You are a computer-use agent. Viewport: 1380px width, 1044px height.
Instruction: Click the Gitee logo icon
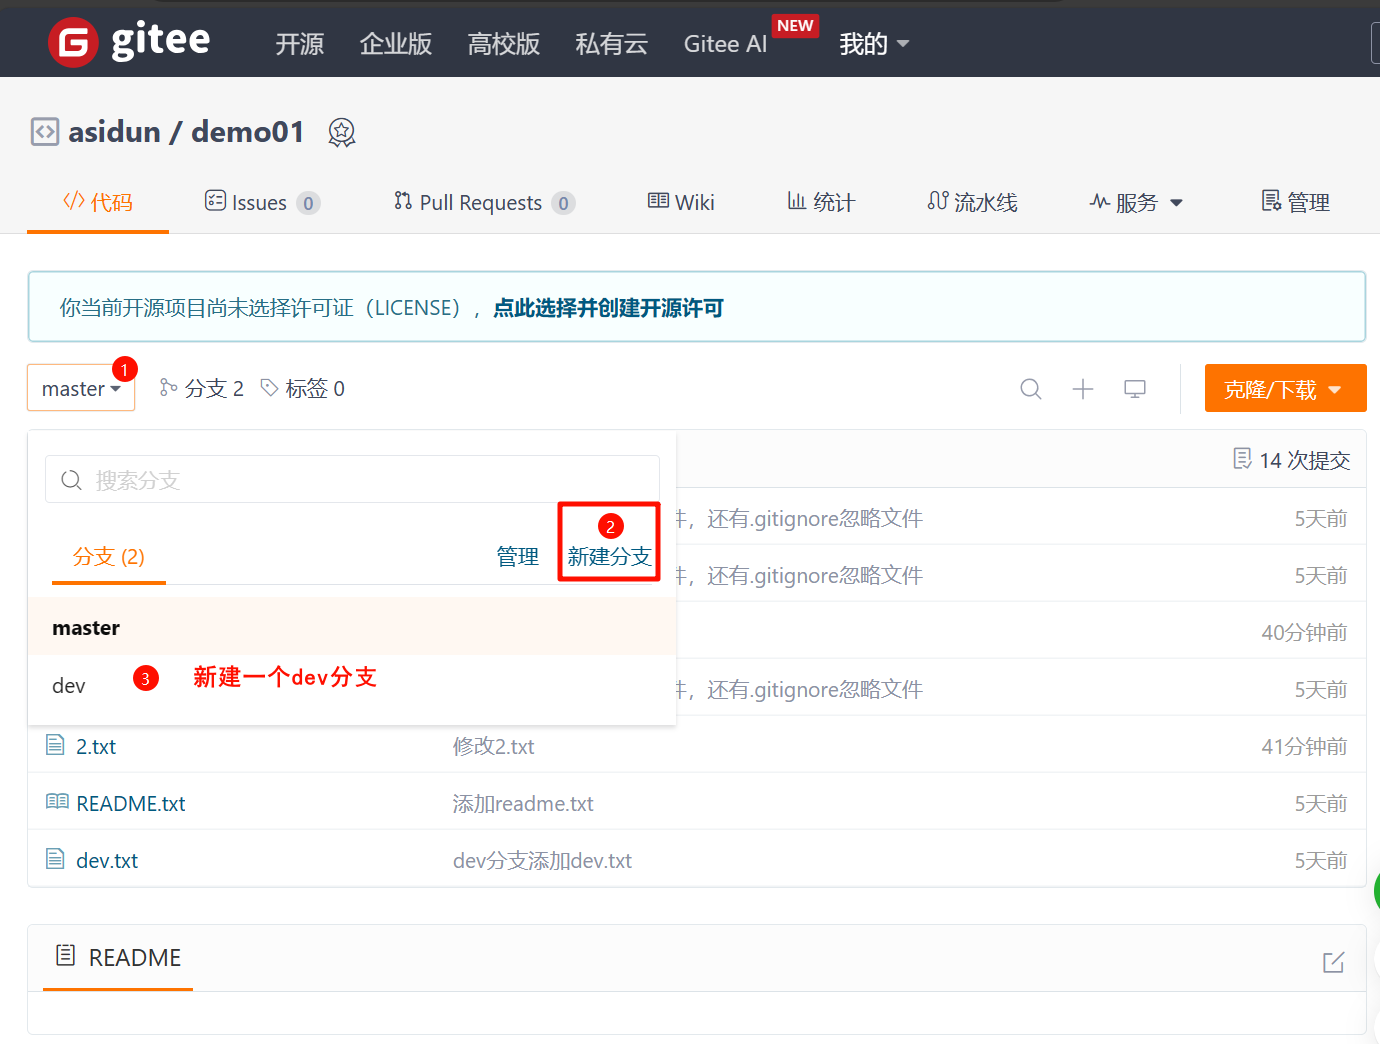coord(73,42)
